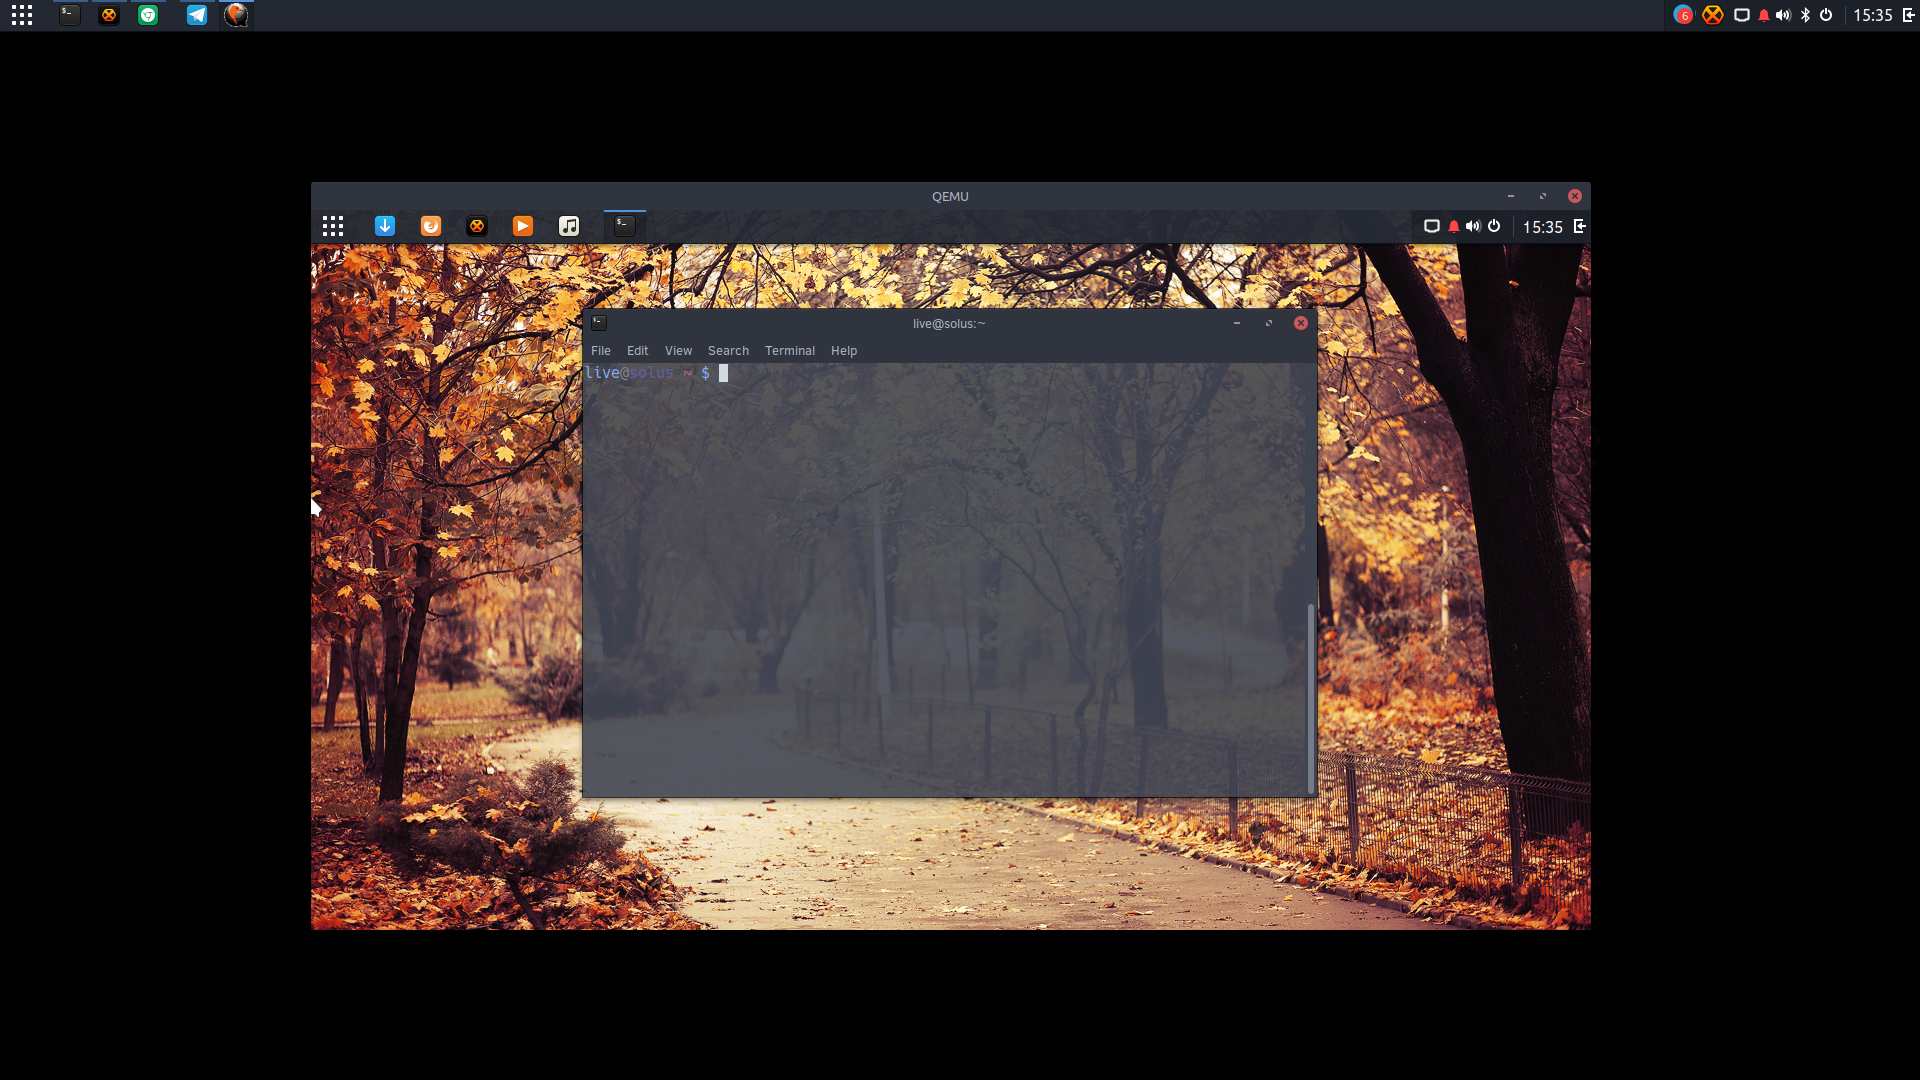Open notifications bell in host tray
This screenshot has height=1080, width=1920.
[x=1764, y=15]
